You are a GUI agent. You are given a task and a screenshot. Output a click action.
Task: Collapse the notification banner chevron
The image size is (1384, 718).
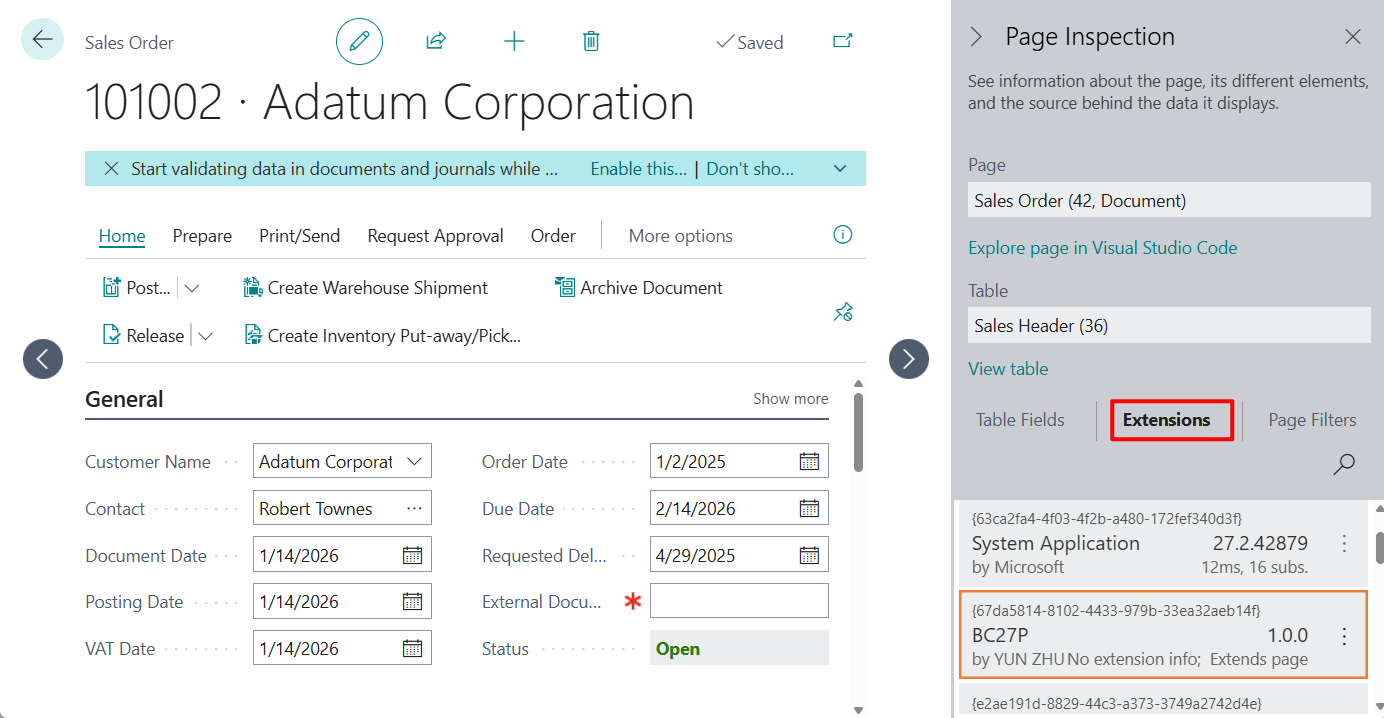click(x=839, y=168)
